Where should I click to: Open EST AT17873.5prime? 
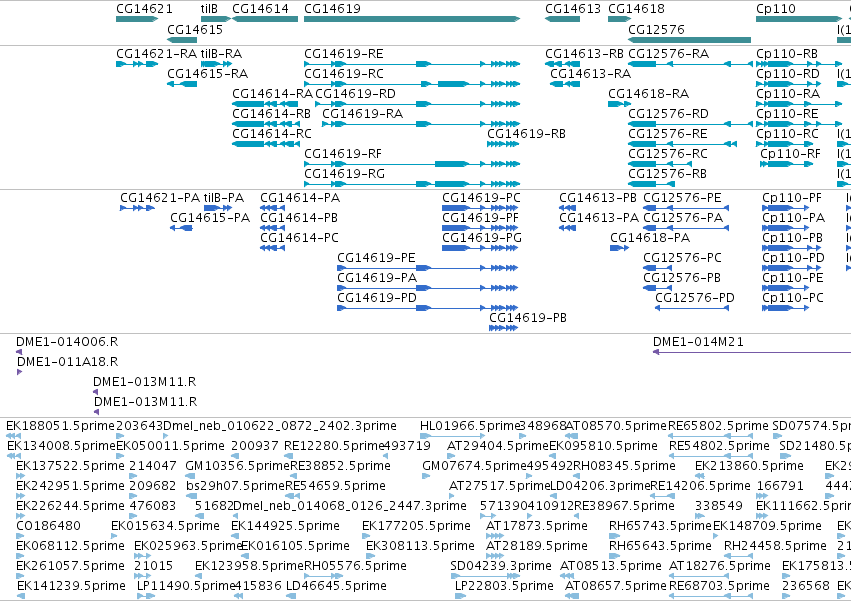537,527
